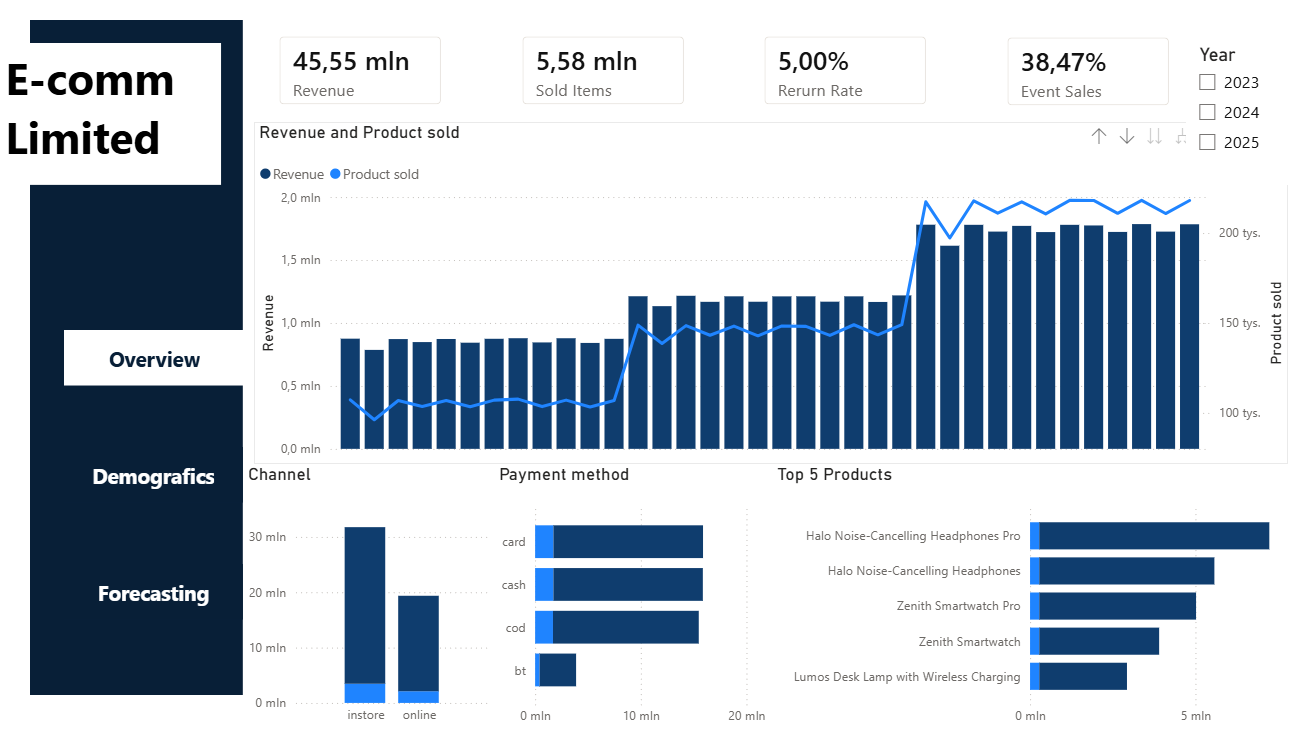The image size is (1306, 732).
Task: Select the 45,55 mln Revenue card
Action: 360,70
